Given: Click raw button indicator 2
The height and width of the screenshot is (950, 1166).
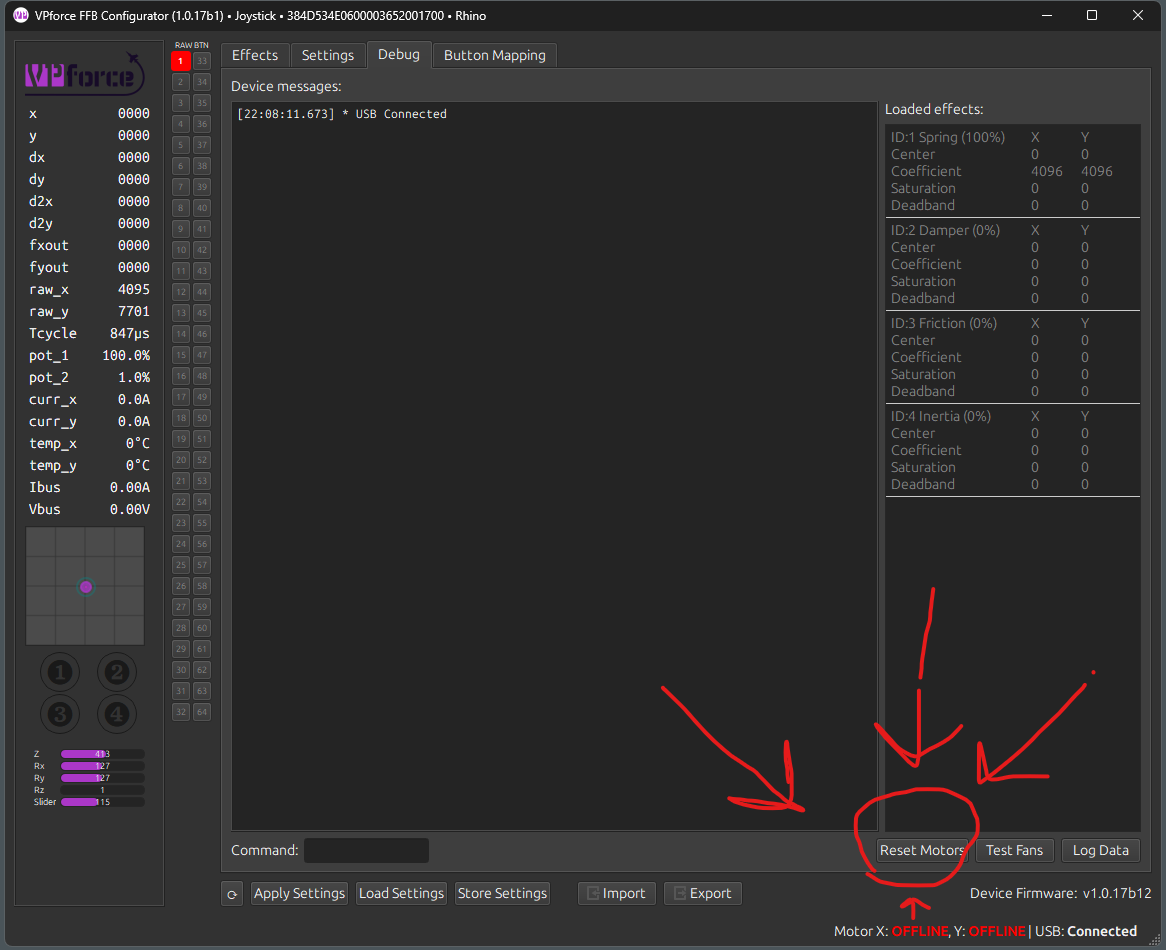Looking at the screenshot, I should [x=181, y=82].
